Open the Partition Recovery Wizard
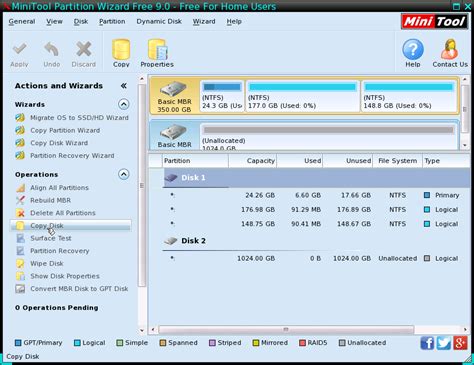Viewport: 474px width, 365px height. (72, 156)
